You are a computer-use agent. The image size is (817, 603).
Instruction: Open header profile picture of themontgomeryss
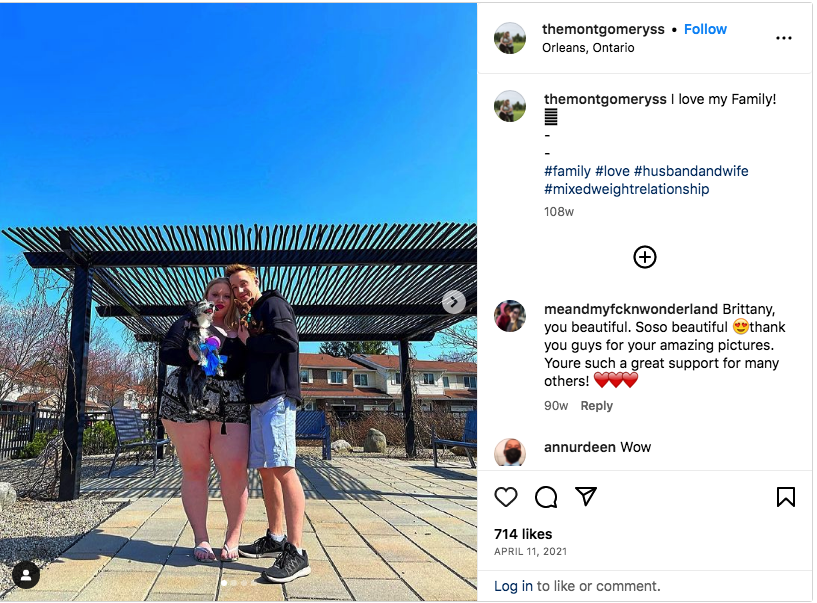pyautogui.click(x=510, y=38)
